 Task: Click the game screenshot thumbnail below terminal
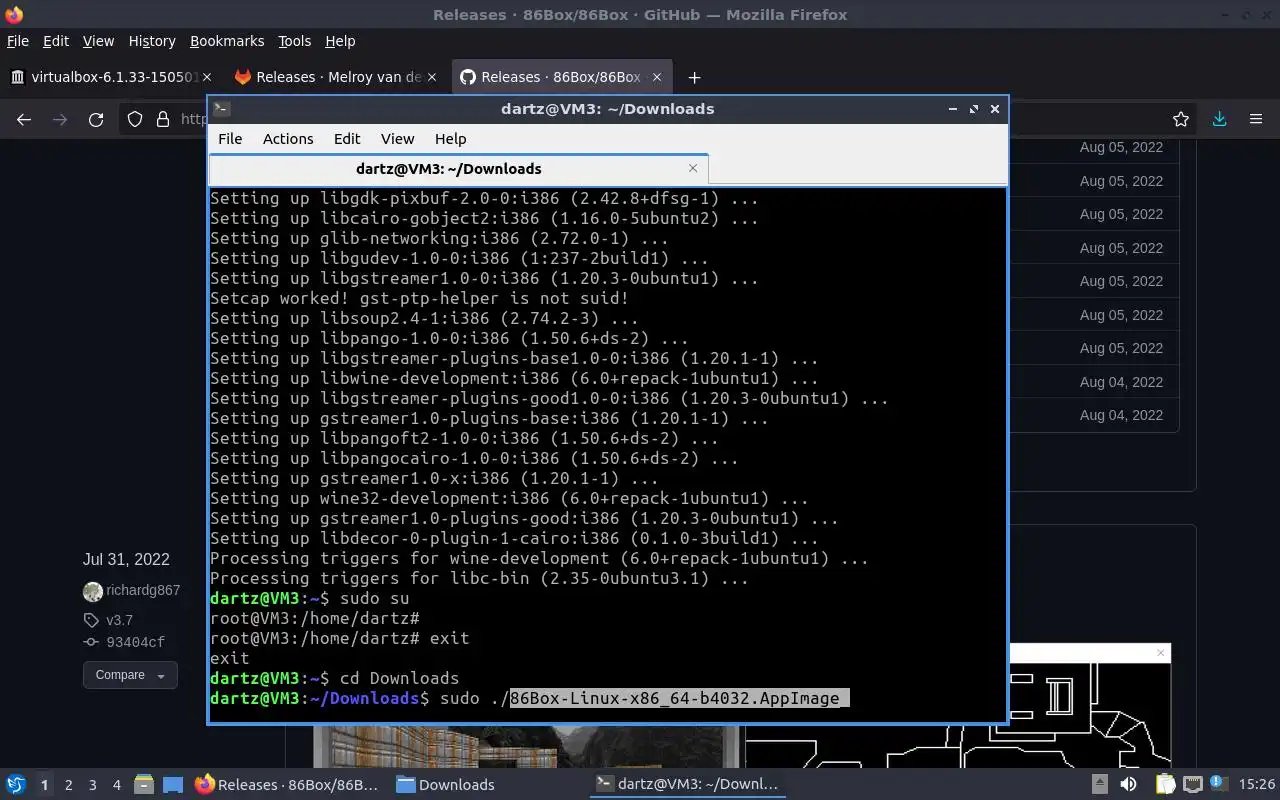click(x=525, y=746)
